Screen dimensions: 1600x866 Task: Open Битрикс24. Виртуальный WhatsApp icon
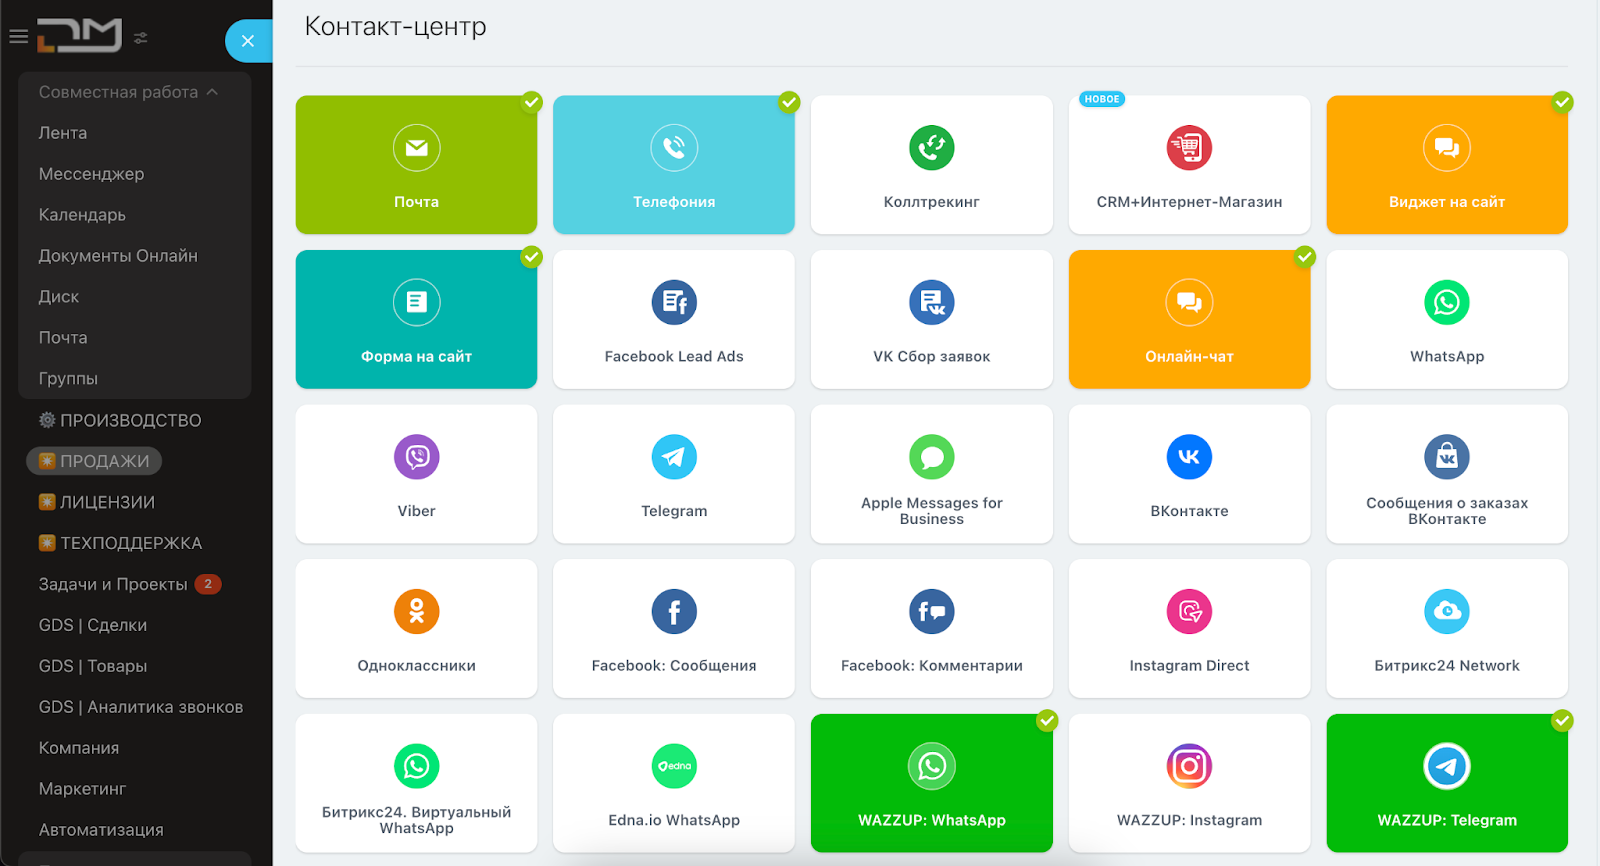pyautogui.click(x=416, y=766)
